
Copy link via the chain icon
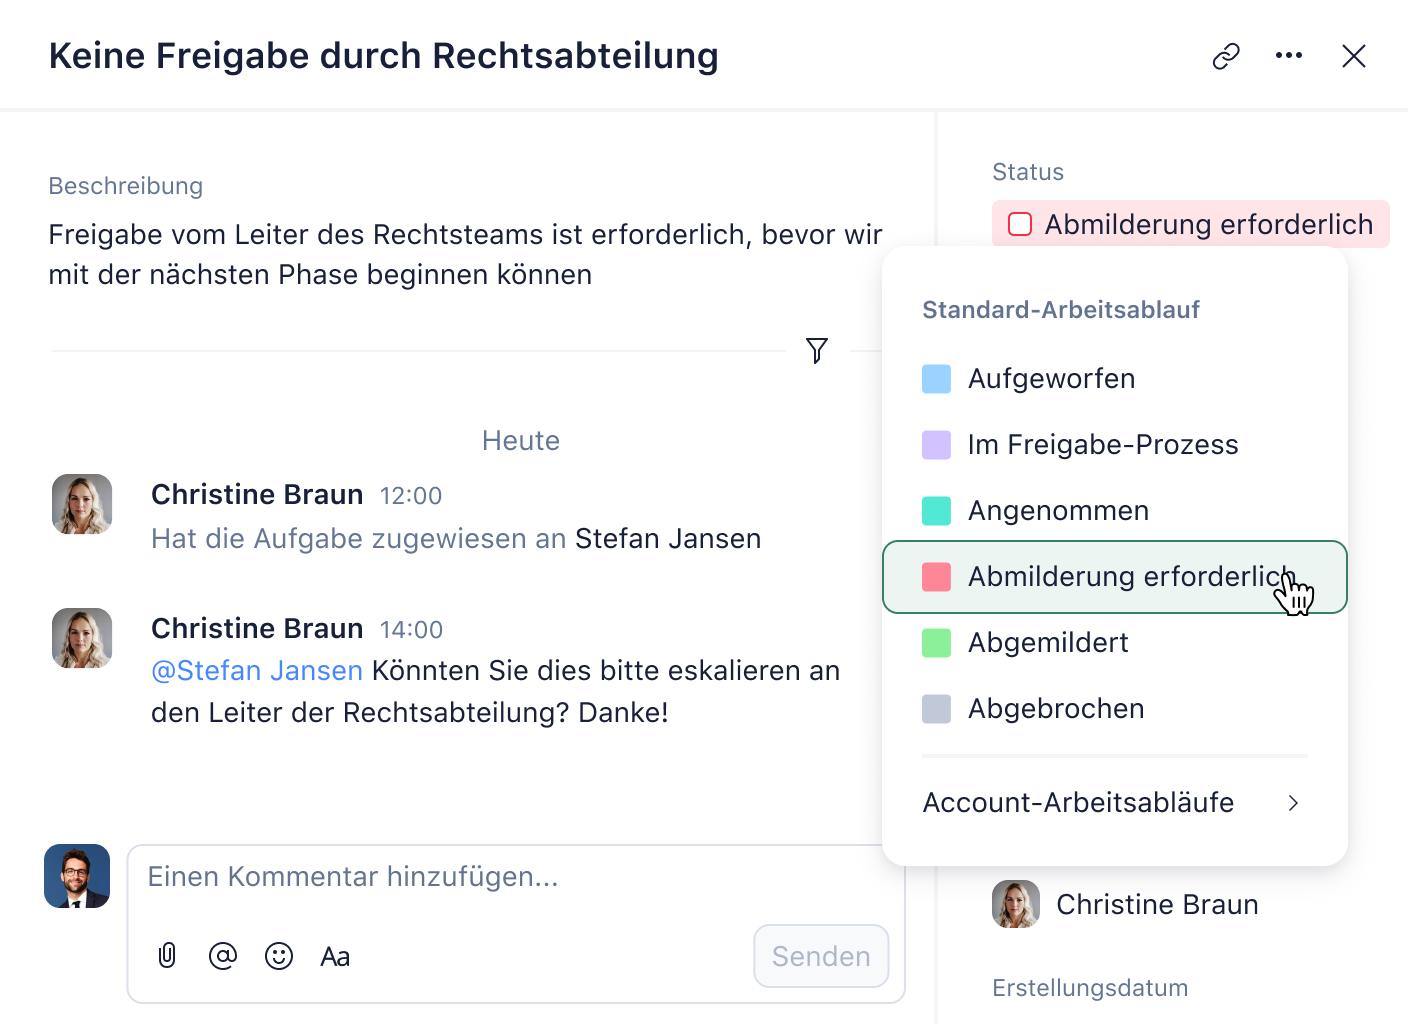[1226, 56]
